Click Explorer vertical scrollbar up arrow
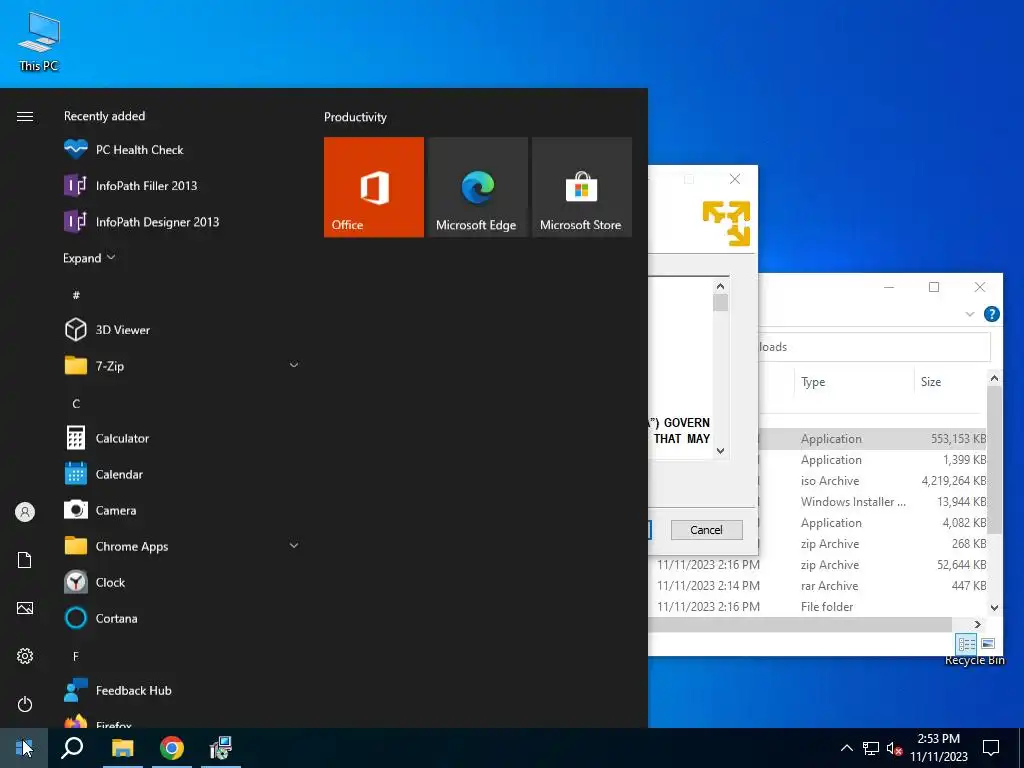1024x768 pixels. pos(994,378)
